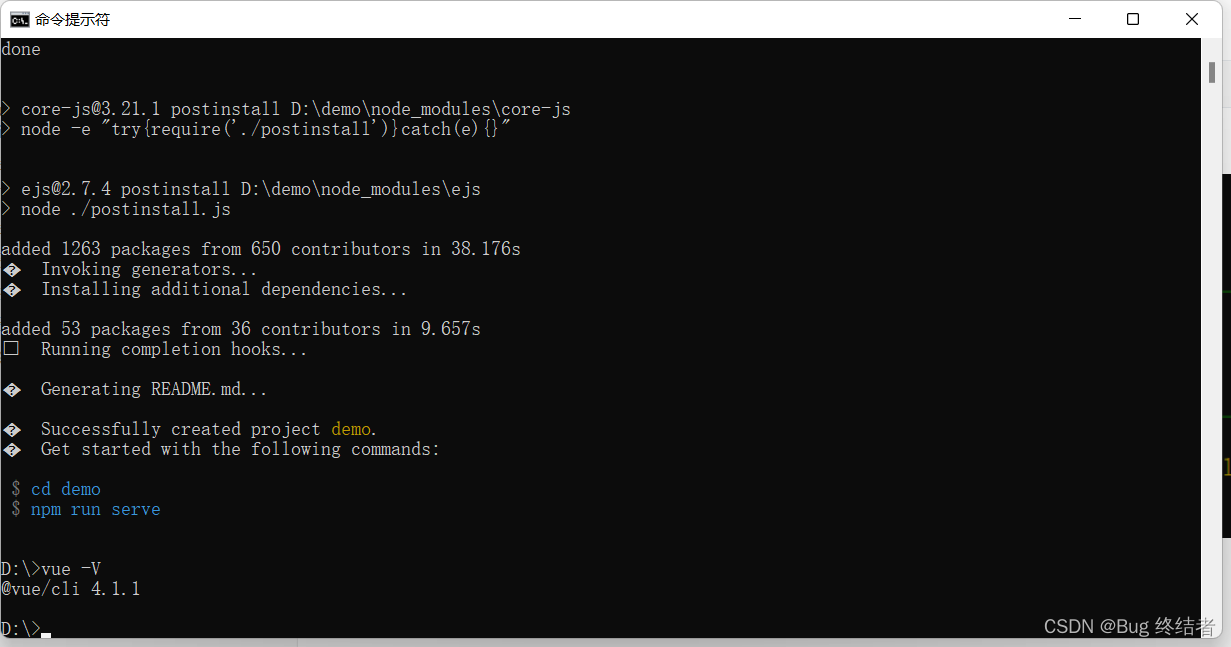Click the square glyph before 'Running completion hooks'
Viewport: 1231px width, 647px height.
click(11, 349)
